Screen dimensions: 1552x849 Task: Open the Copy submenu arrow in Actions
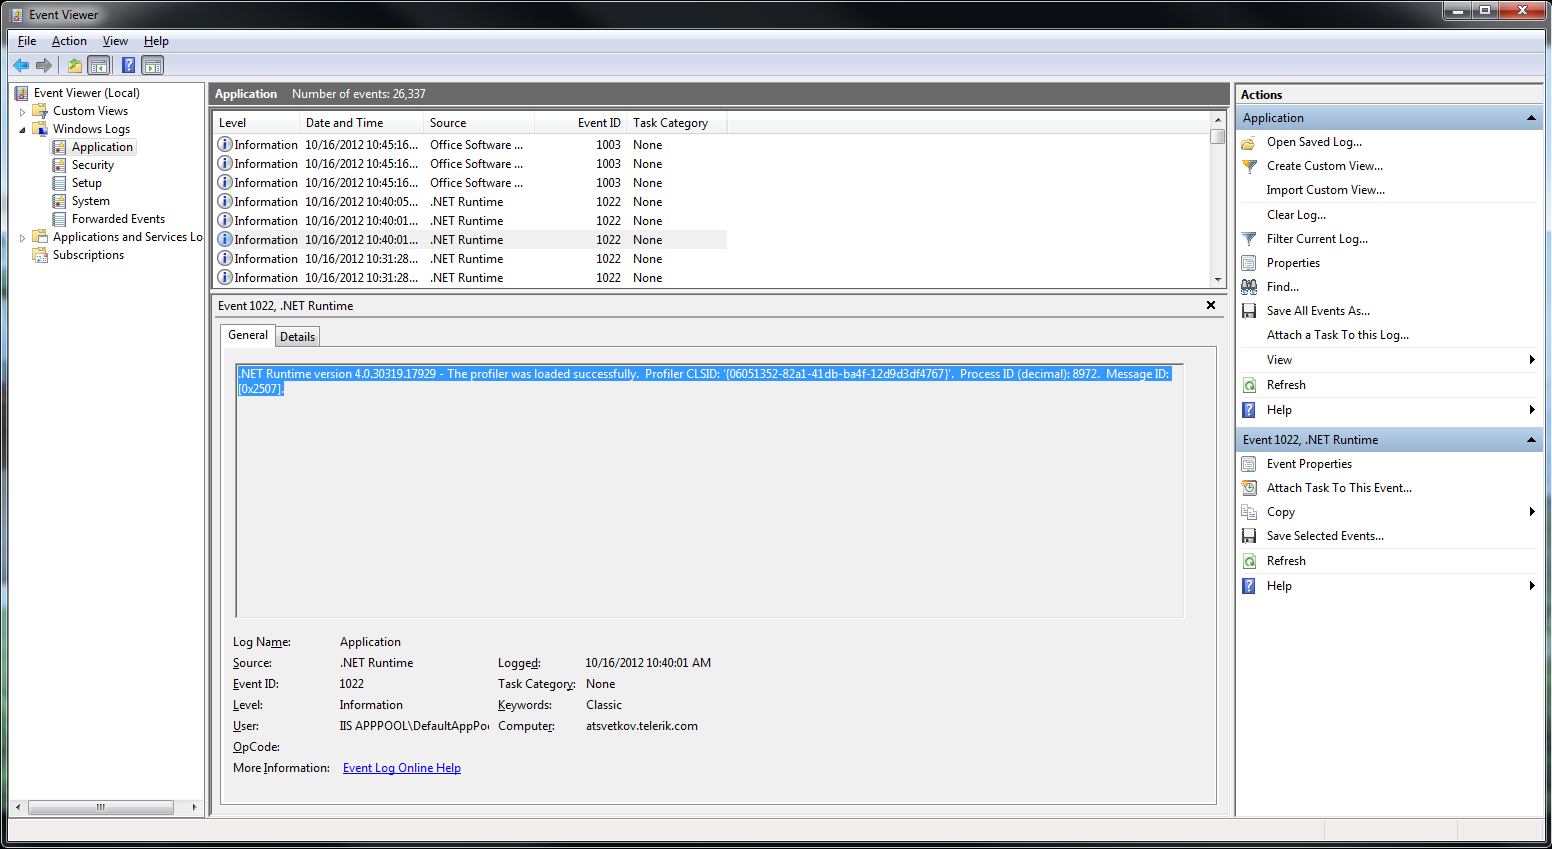pyautogui.click(x=1532, y=512)
